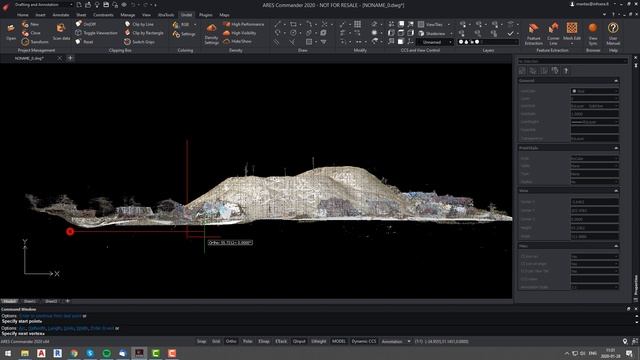Toggle Polar in status bar
This screenshot has width=640, height=360.
[x=247, y=341]
